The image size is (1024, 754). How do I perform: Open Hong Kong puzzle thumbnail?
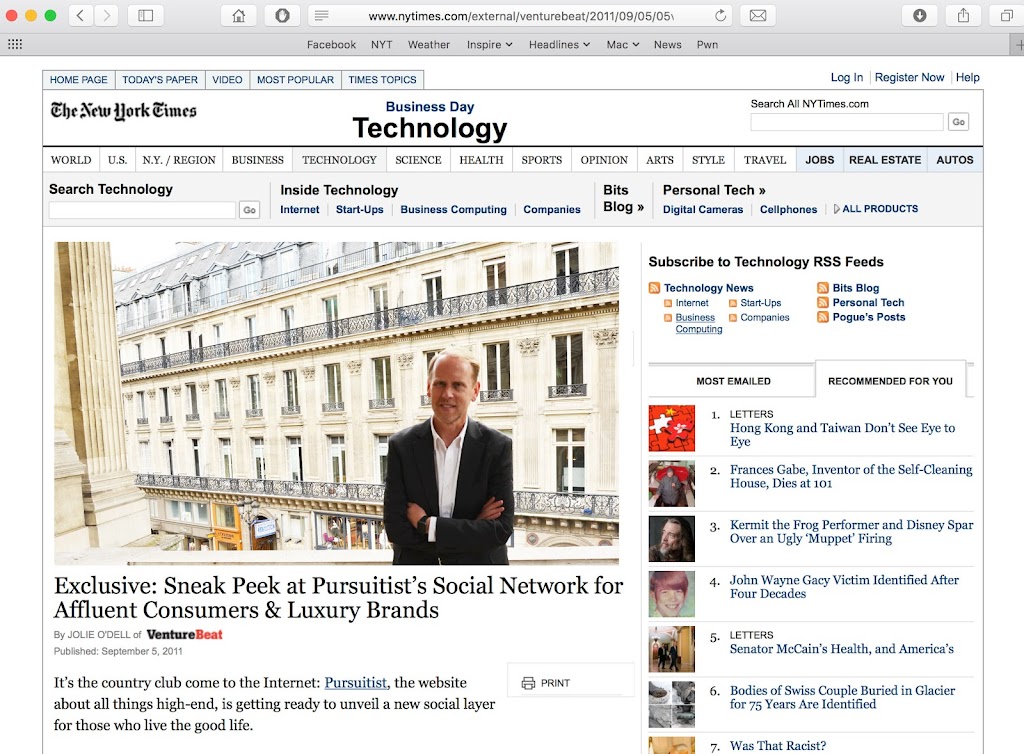(x=671, y=428)
